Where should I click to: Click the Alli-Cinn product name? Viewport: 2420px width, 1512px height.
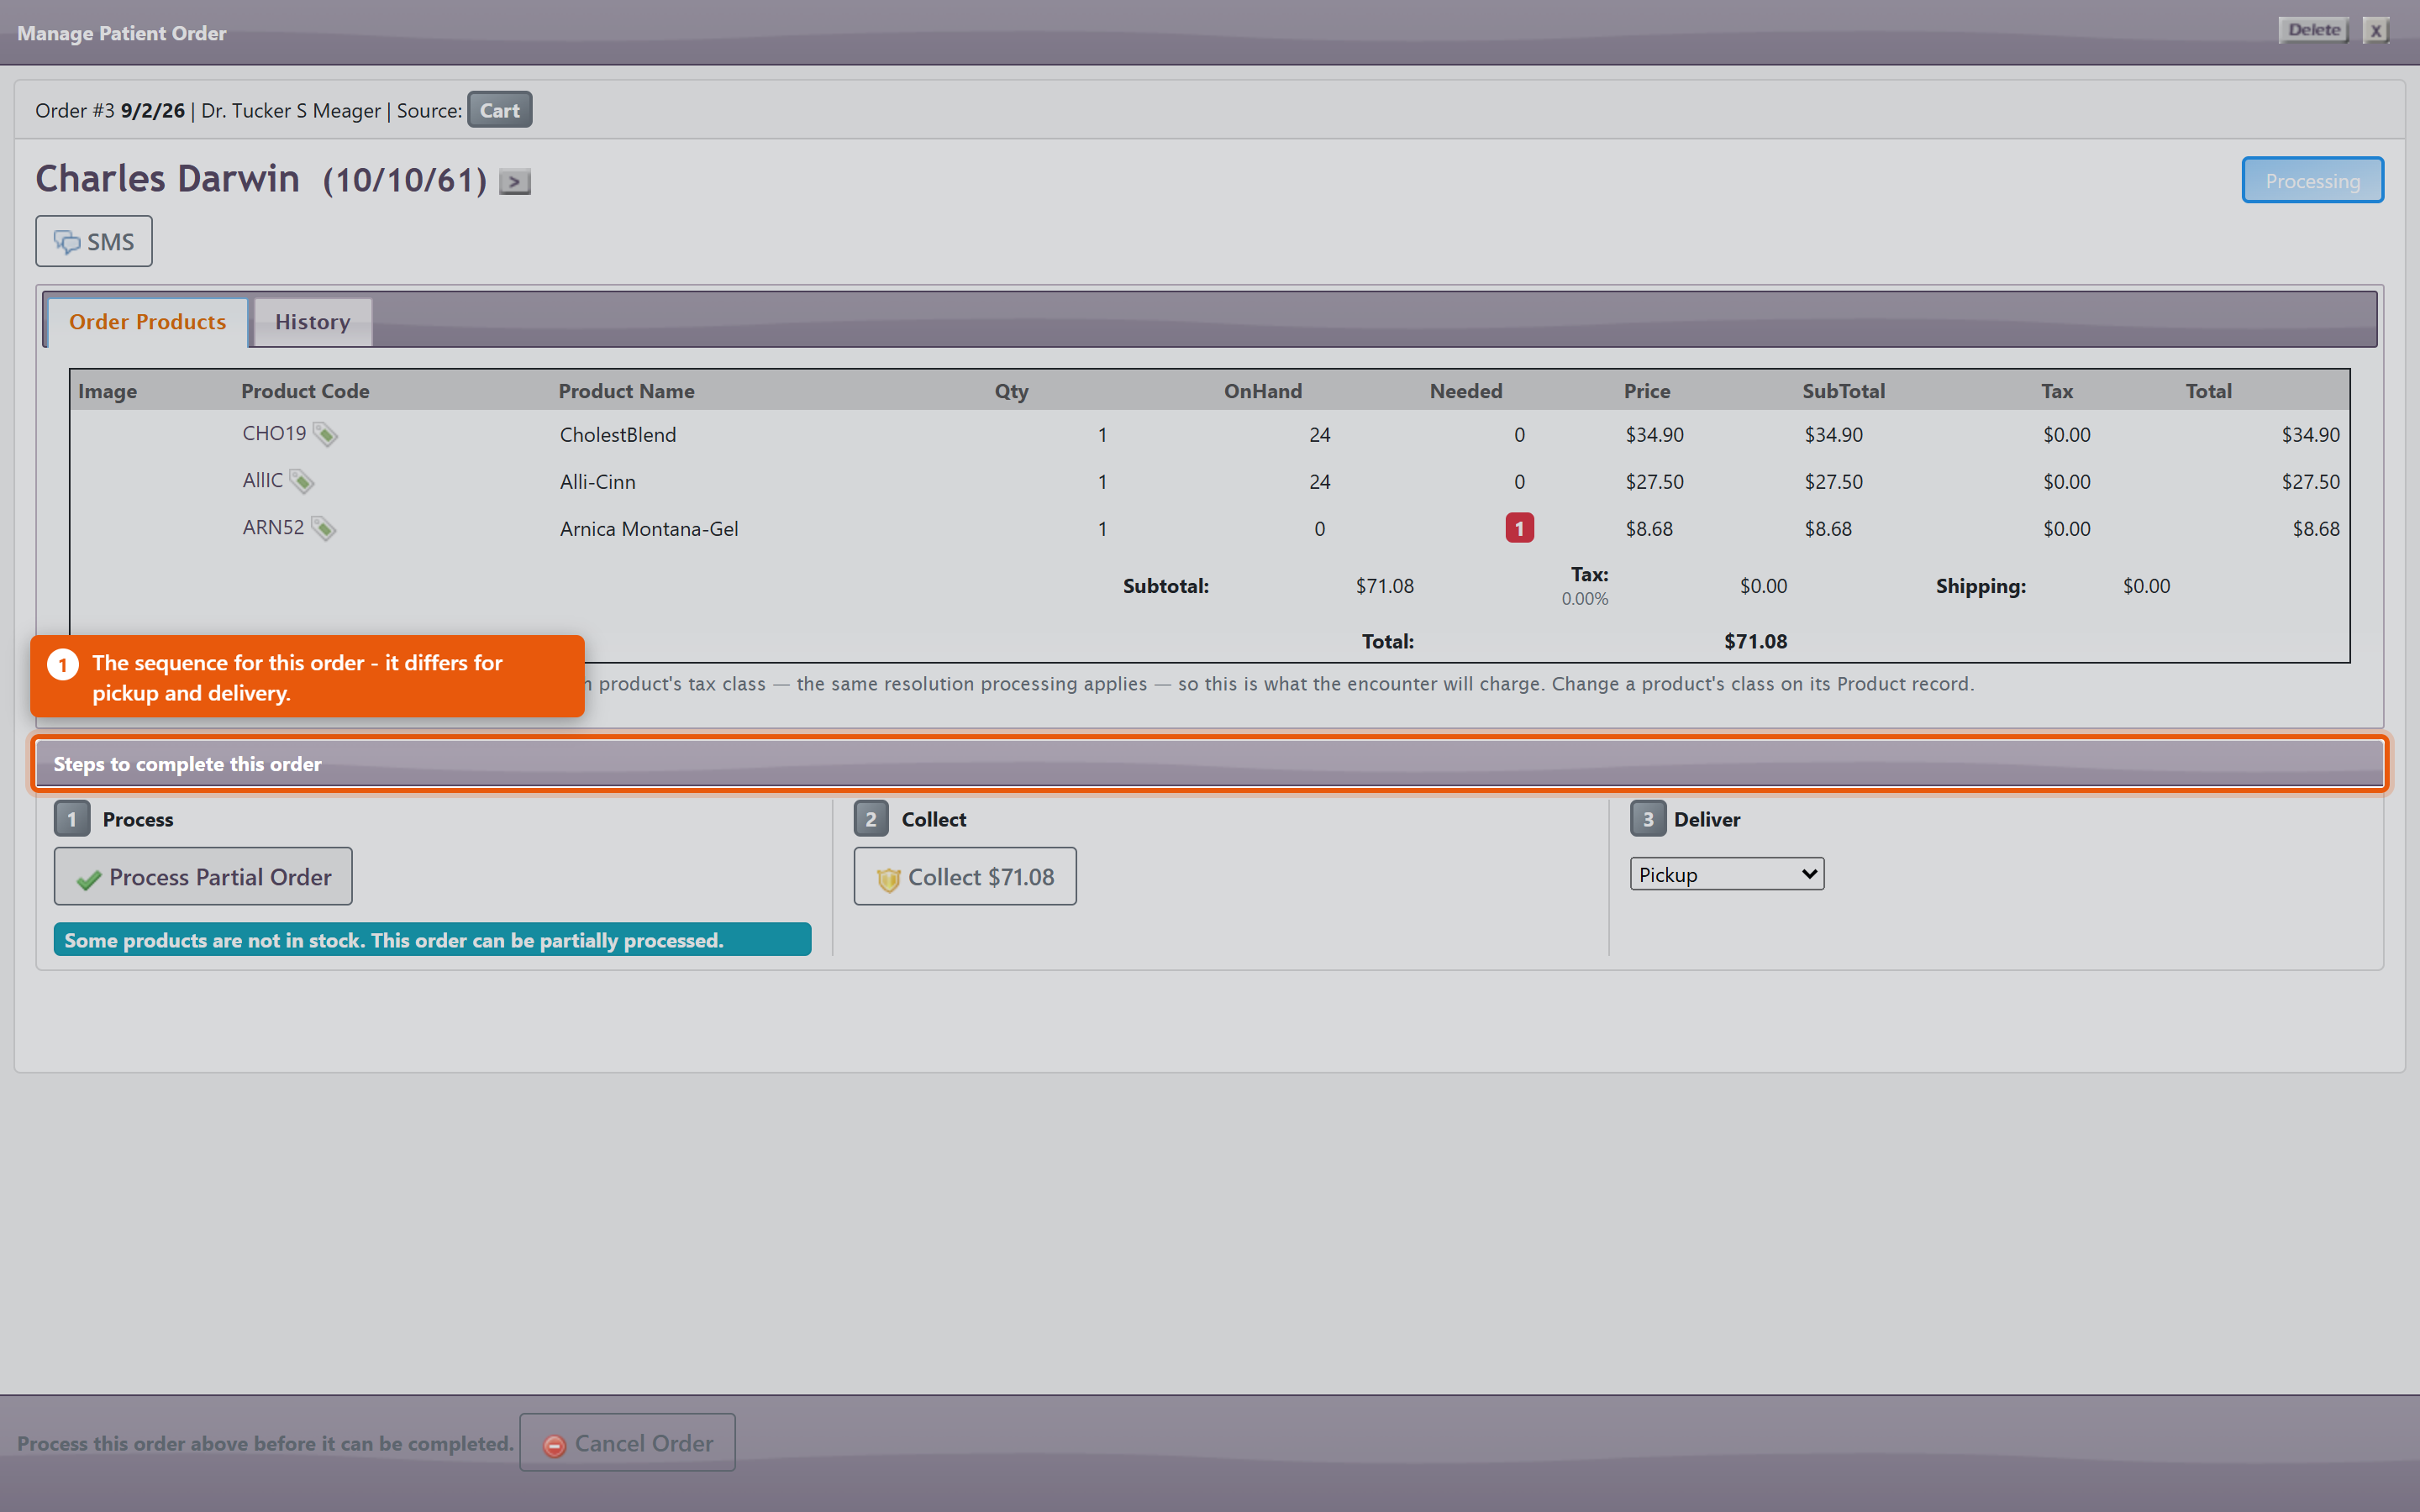598,481
